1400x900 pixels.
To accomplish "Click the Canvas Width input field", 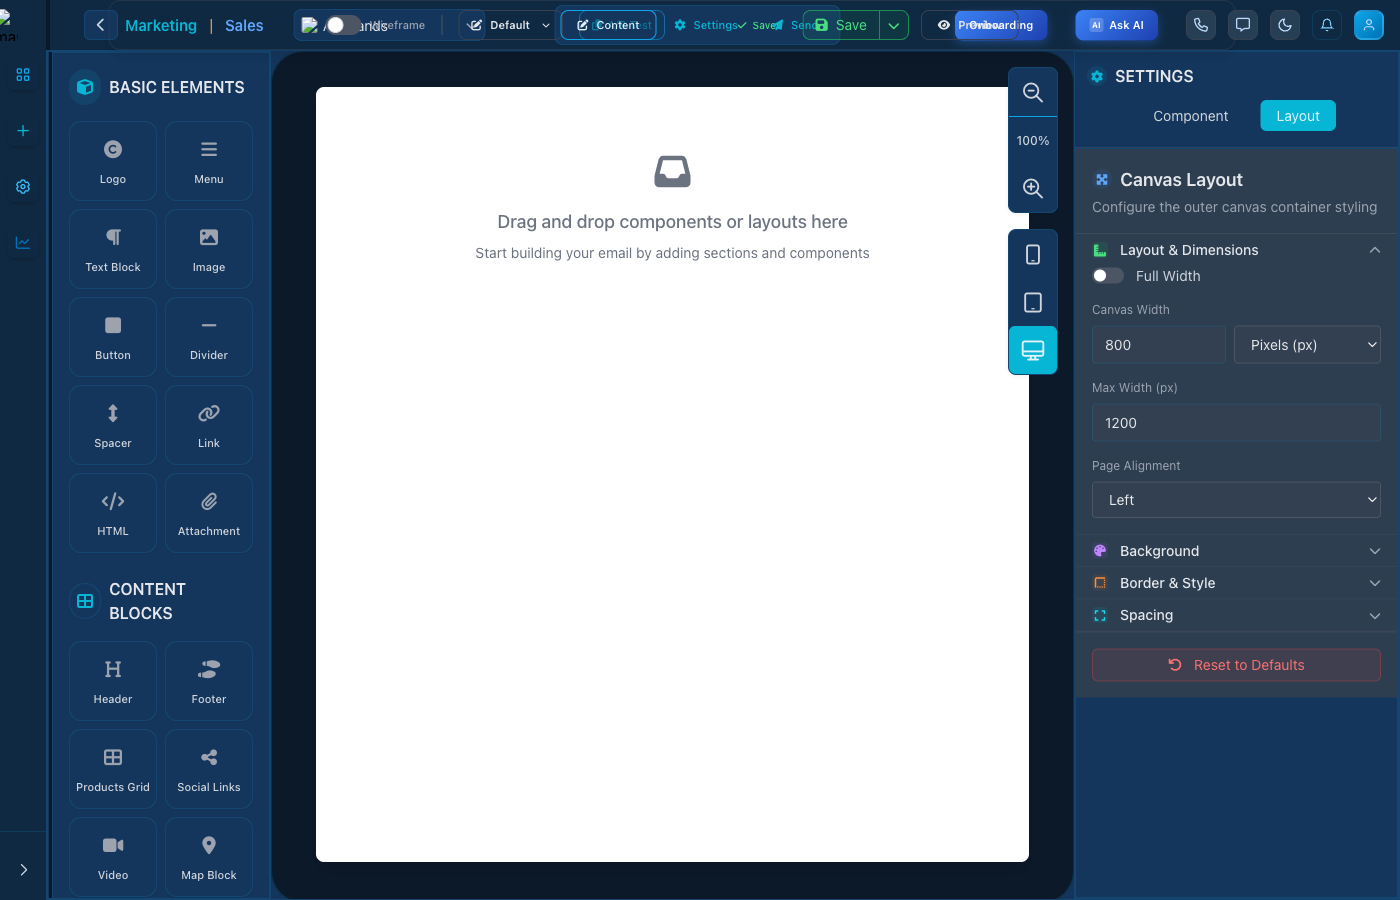I will [x=1159, y=345].
